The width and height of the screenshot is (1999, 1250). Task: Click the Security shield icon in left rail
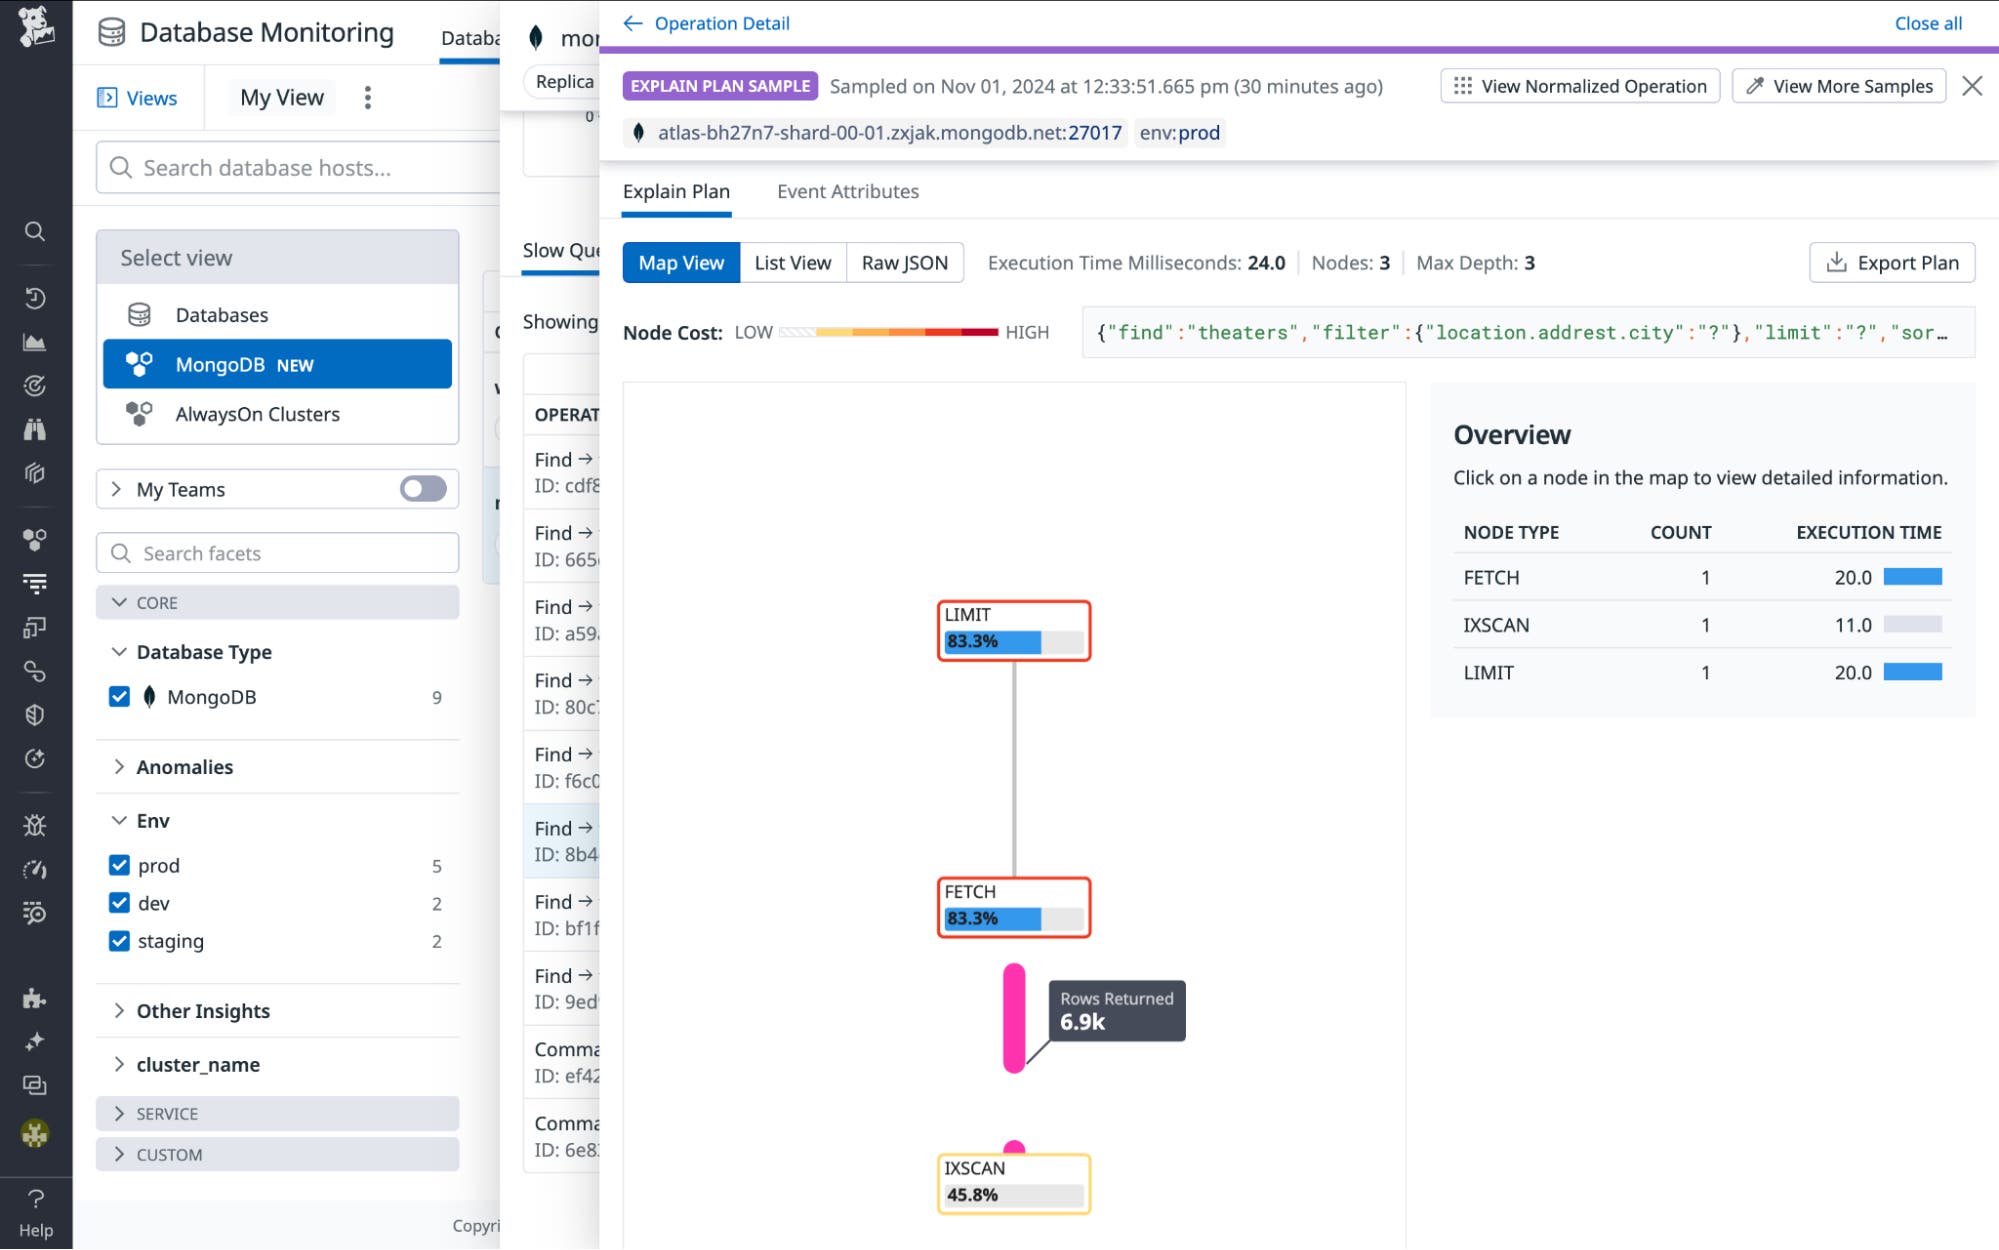tap(35, 714)
